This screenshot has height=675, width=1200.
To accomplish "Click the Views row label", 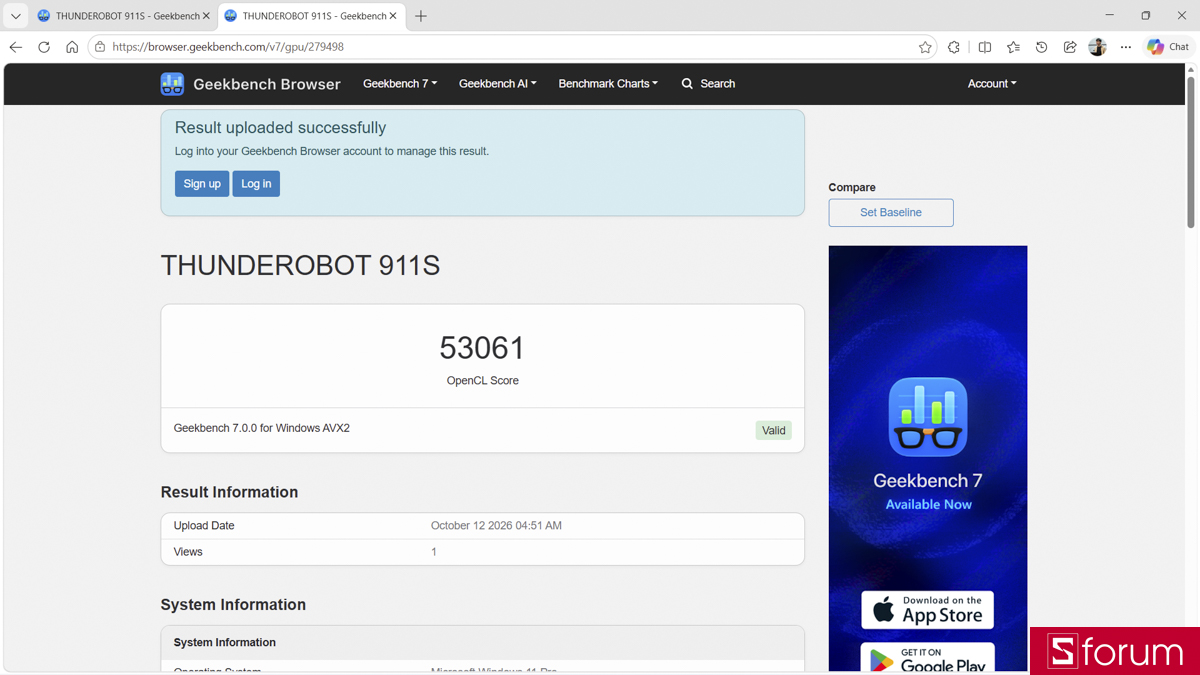I will tap(188, 551).
